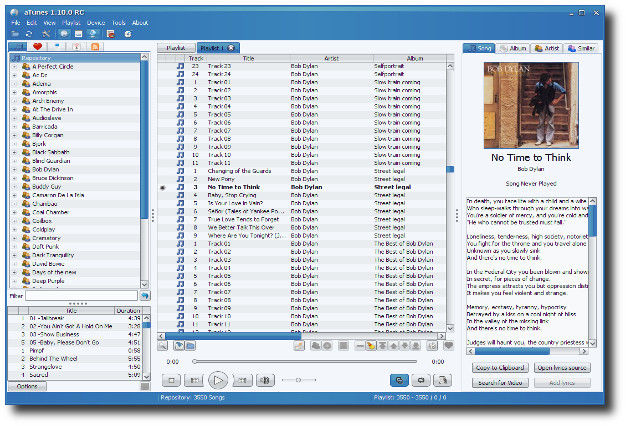626x426 pixels.
Task: Open preferences via the tools toolbar icon
Action: point(46,34)
